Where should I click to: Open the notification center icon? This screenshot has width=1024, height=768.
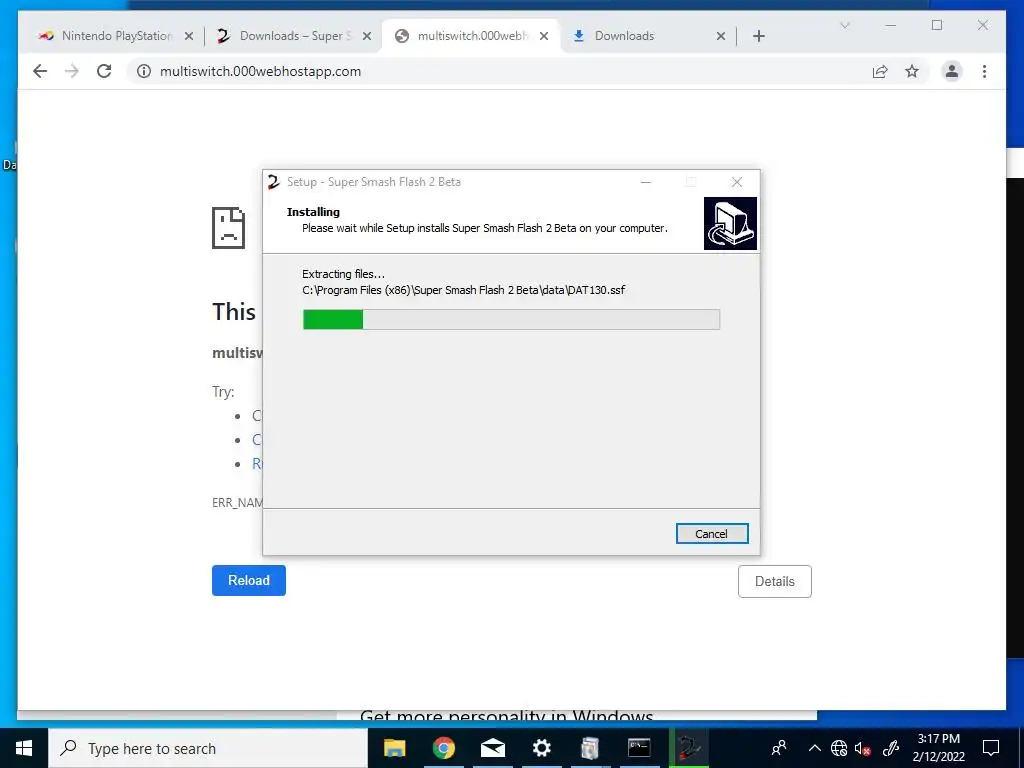[991, 748]
